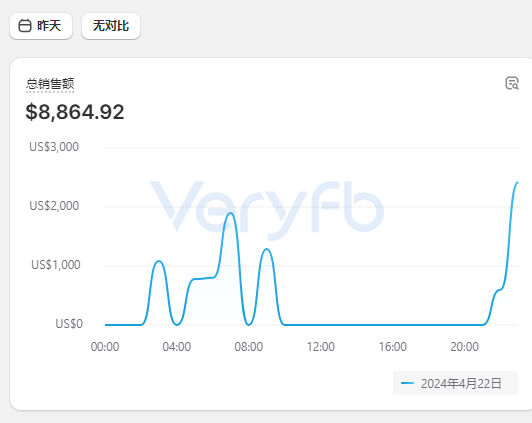The width and height of the screenshot is (532, 423).
Task: Toggle the 2024年4月22日 legend entry
Action: [x=455, y=383]
